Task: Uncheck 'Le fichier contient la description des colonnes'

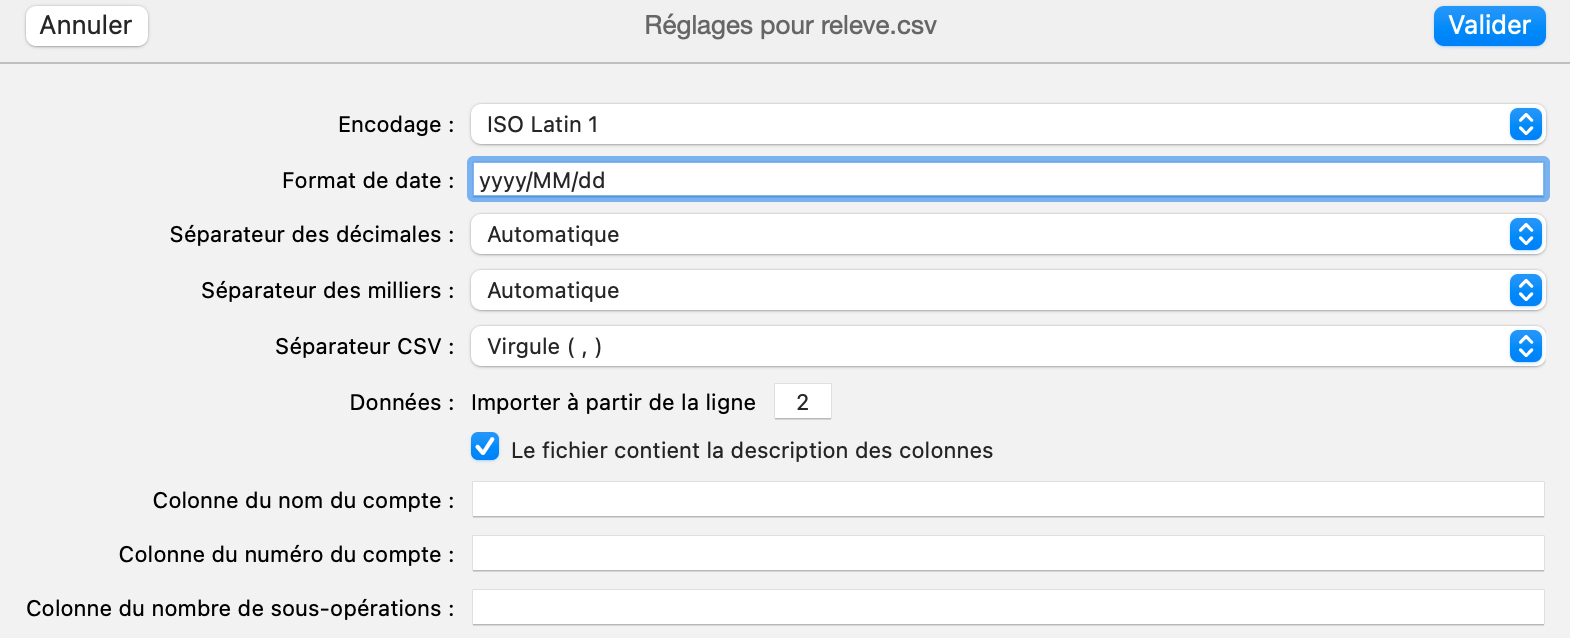Action: tap(484, 447)
